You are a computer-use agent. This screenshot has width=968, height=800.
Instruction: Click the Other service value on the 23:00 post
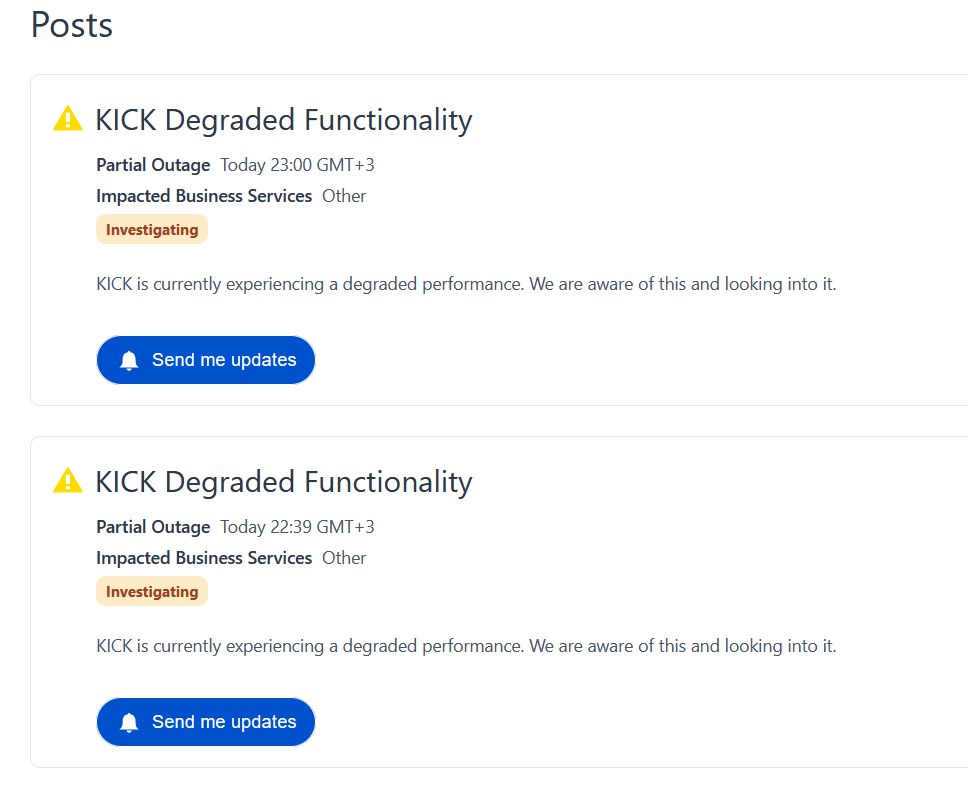pyautogui.click(x=344, y=196)
